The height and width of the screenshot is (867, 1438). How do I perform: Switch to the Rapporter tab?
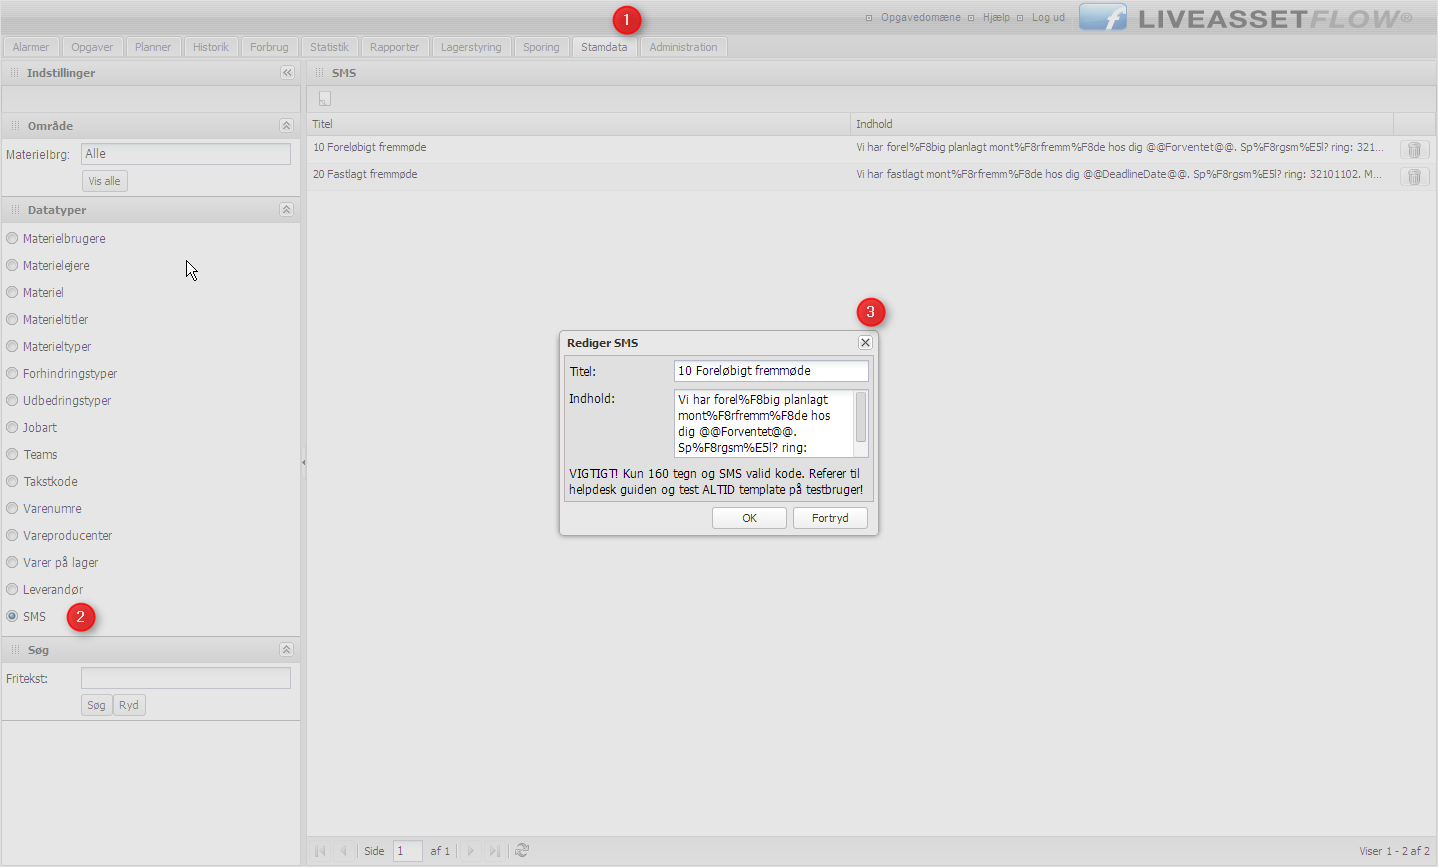pyautogui.click(x=394, y=47)
